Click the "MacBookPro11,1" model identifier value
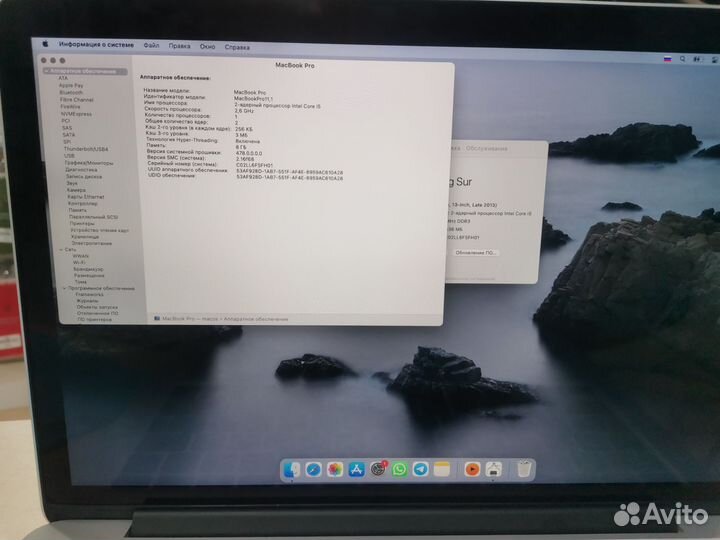Image resolution: width=720 pixels, height=540 pixels. coord(253,99)
